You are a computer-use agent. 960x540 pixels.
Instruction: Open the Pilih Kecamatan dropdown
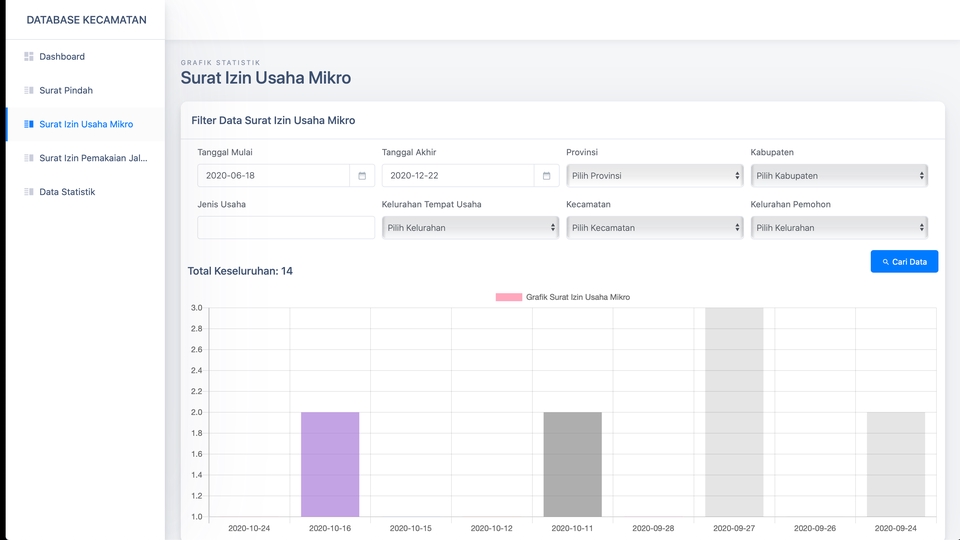click(x=654, y=228)
